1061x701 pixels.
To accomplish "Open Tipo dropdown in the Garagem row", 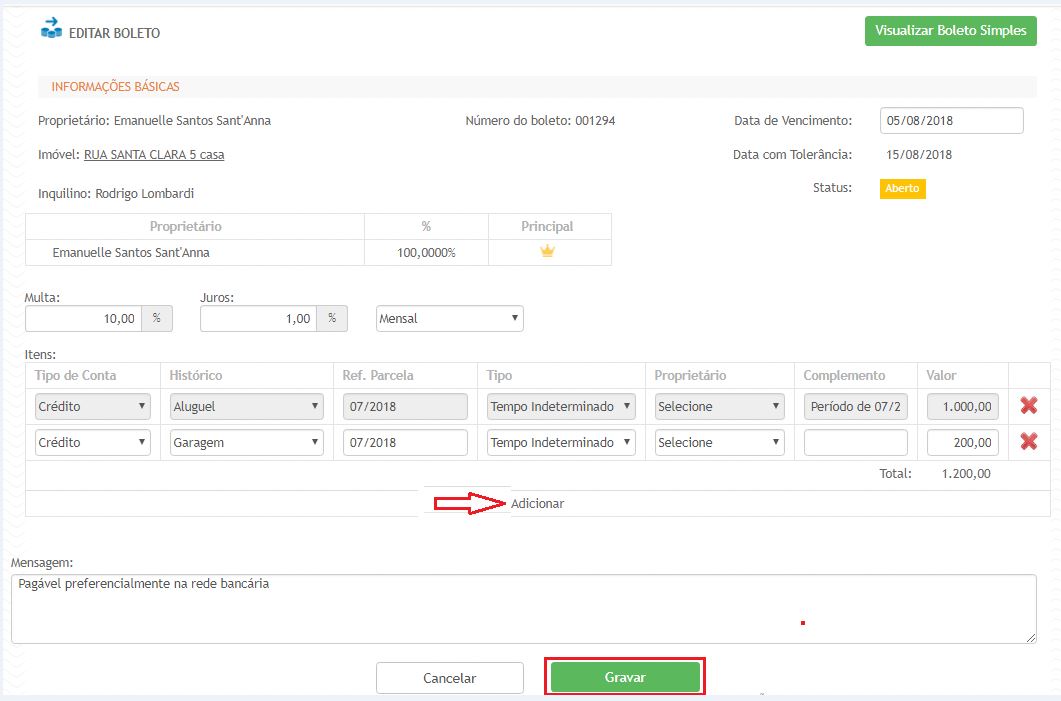I will (560, 442).
